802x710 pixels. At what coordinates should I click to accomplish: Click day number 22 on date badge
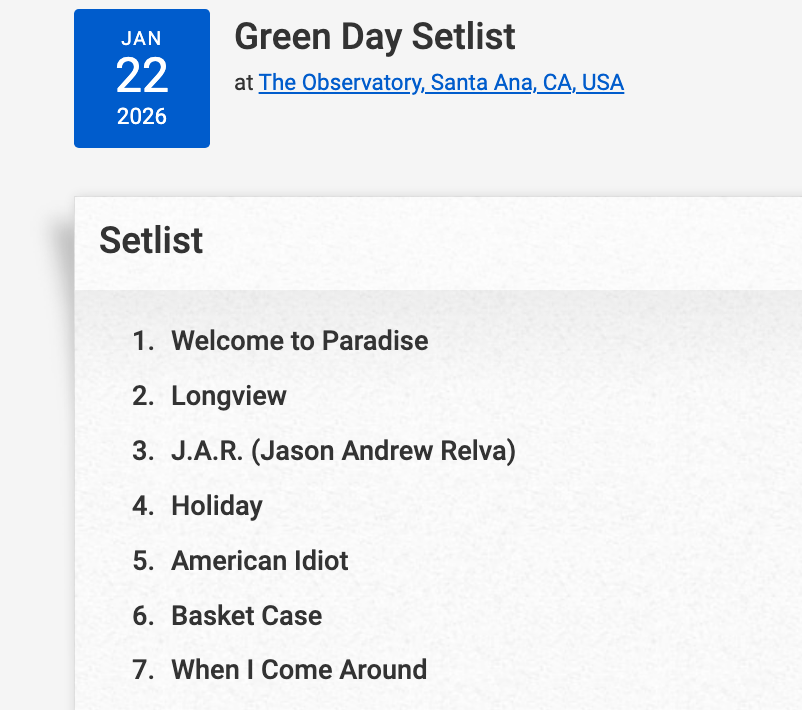coord(142,76)
